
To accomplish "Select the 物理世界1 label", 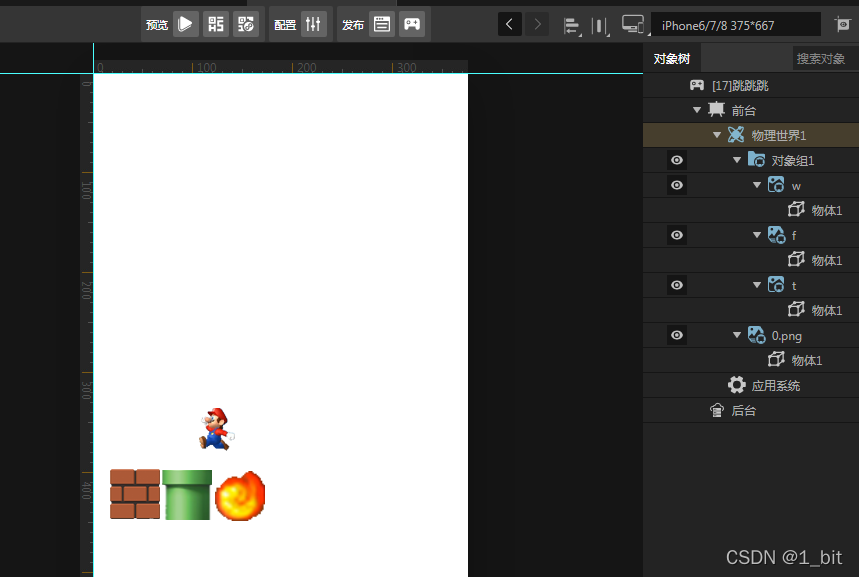I will click(x=778, y=135).
